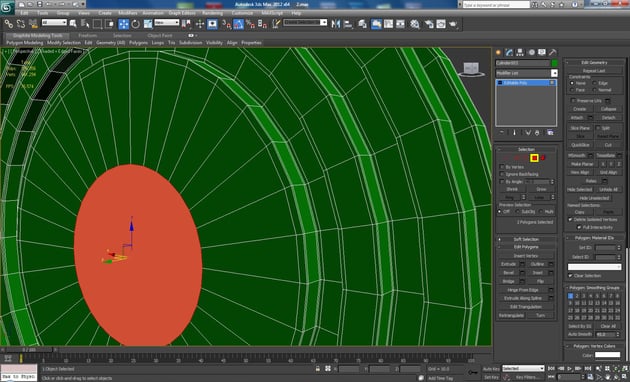Enable the By Angle checkbox
The height and width of the screenshot is (382, 630).
coord(502,182)
